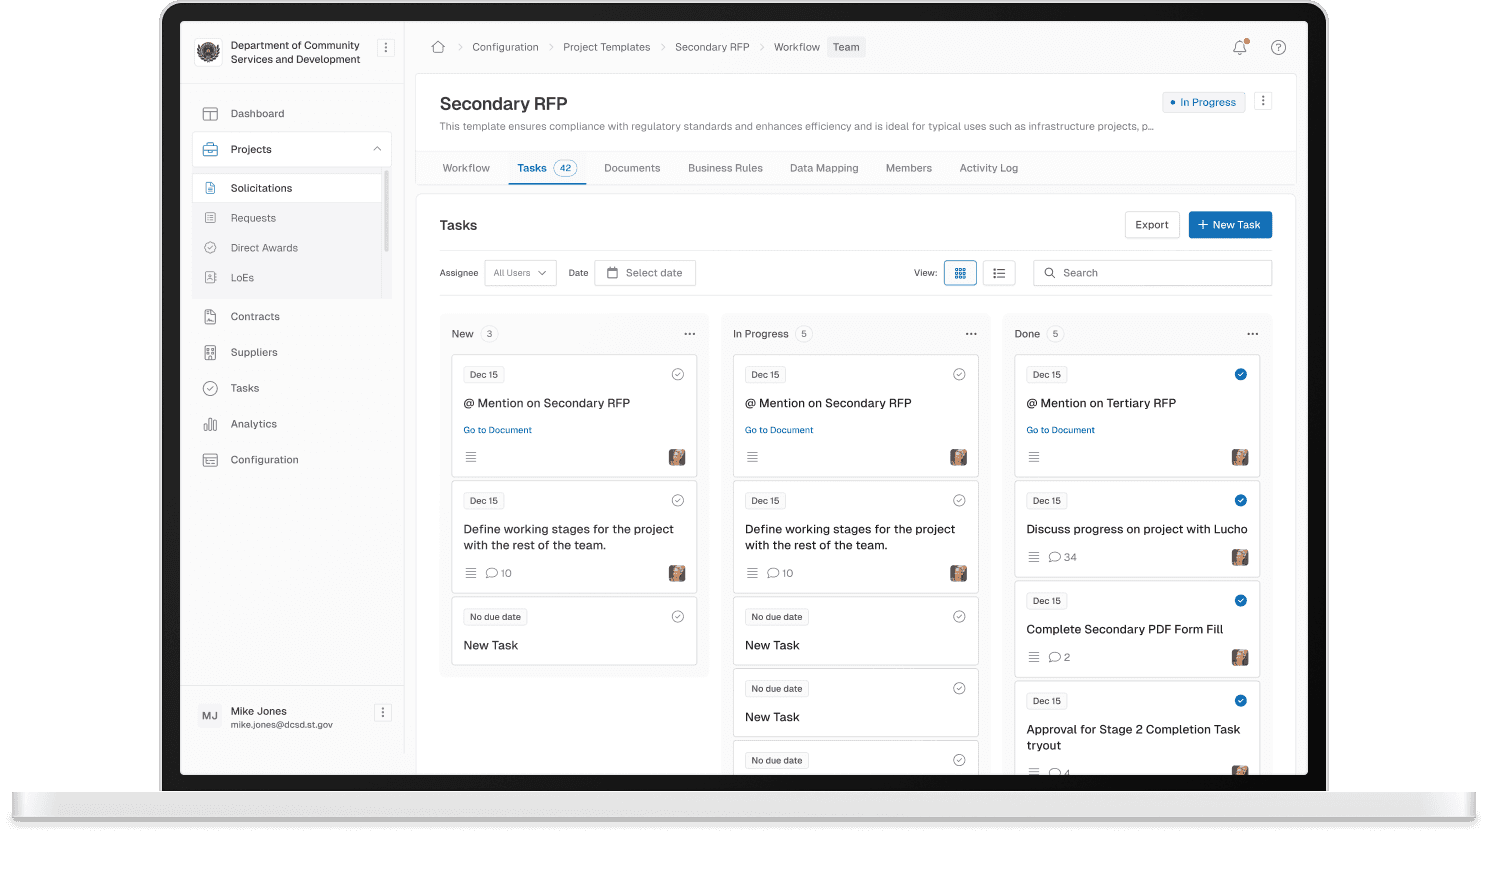Open the help question mark icon

coord(1278,47)
